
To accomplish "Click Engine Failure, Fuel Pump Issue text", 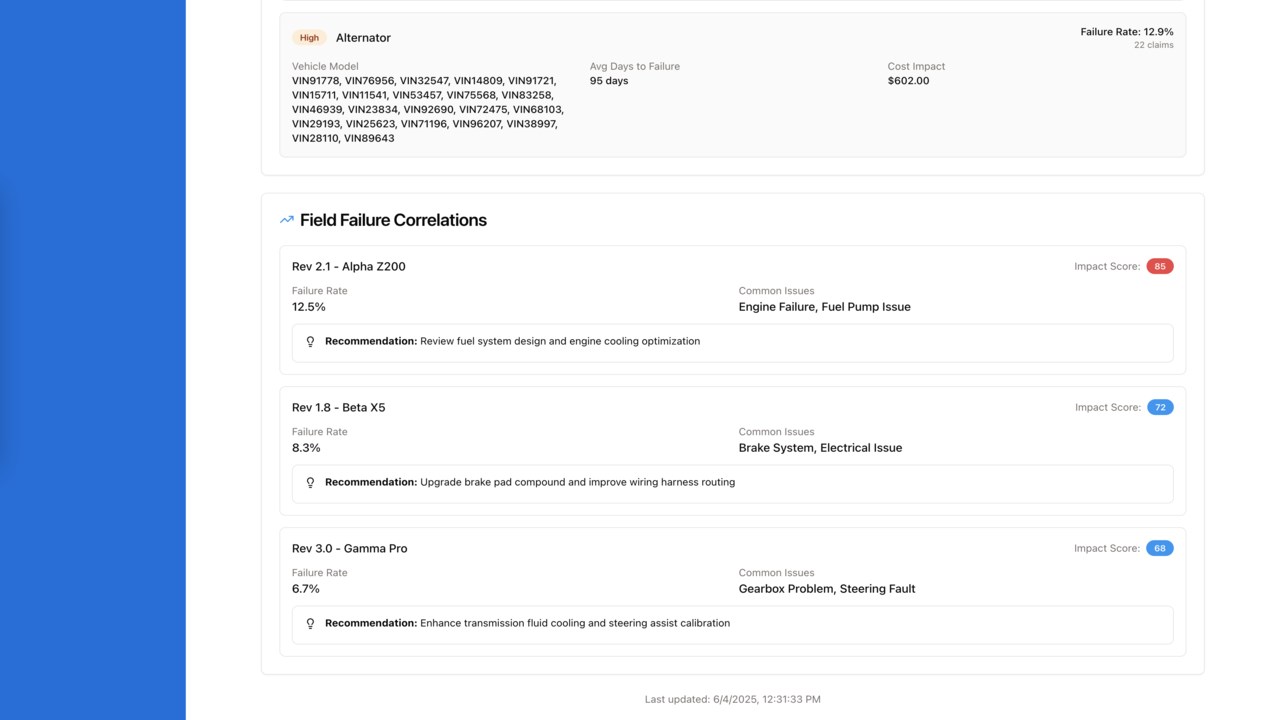I will pos(824,307).
